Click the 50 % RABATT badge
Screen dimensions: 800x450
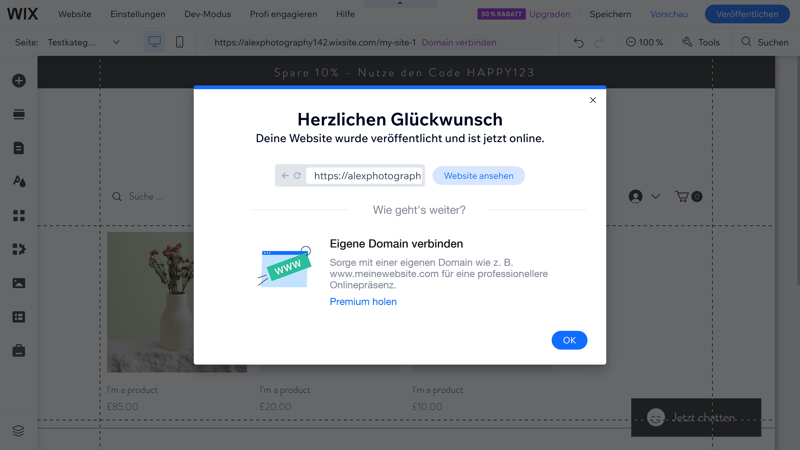(501, 14)
